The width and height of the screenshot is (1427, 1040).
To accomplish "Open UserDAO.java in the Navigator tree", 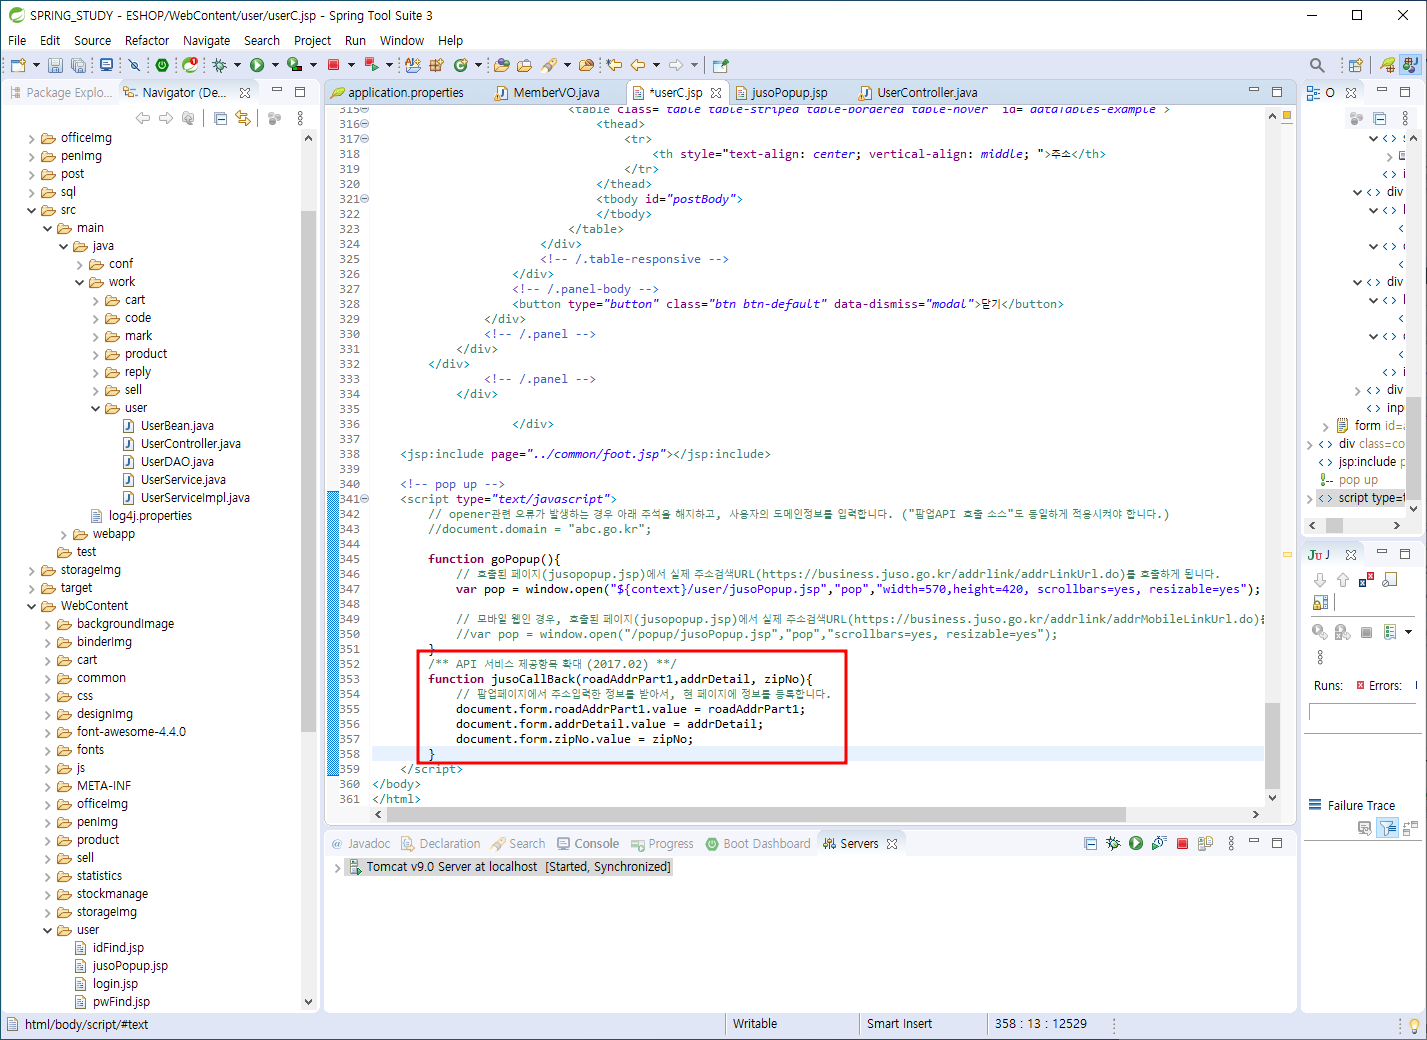I will tap(168, 462).
